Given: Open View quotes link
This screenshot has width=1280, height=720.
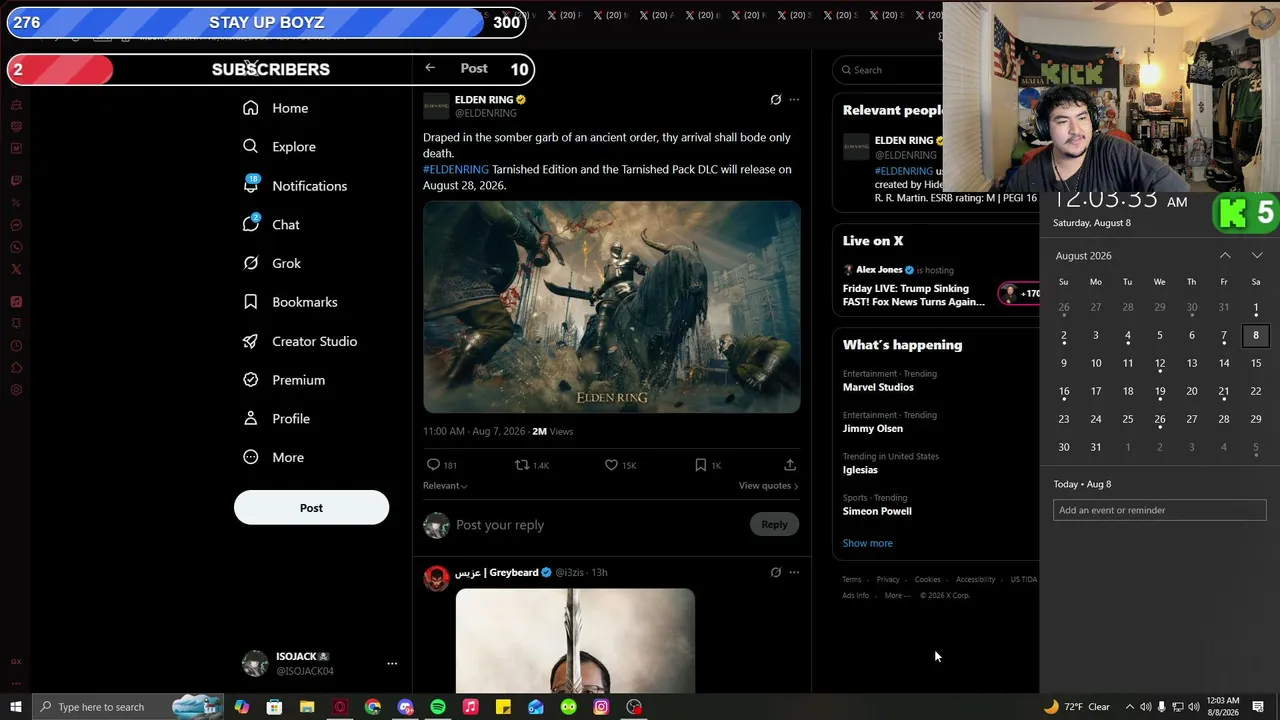Looking at the screenshot, I should click(768, 486).
